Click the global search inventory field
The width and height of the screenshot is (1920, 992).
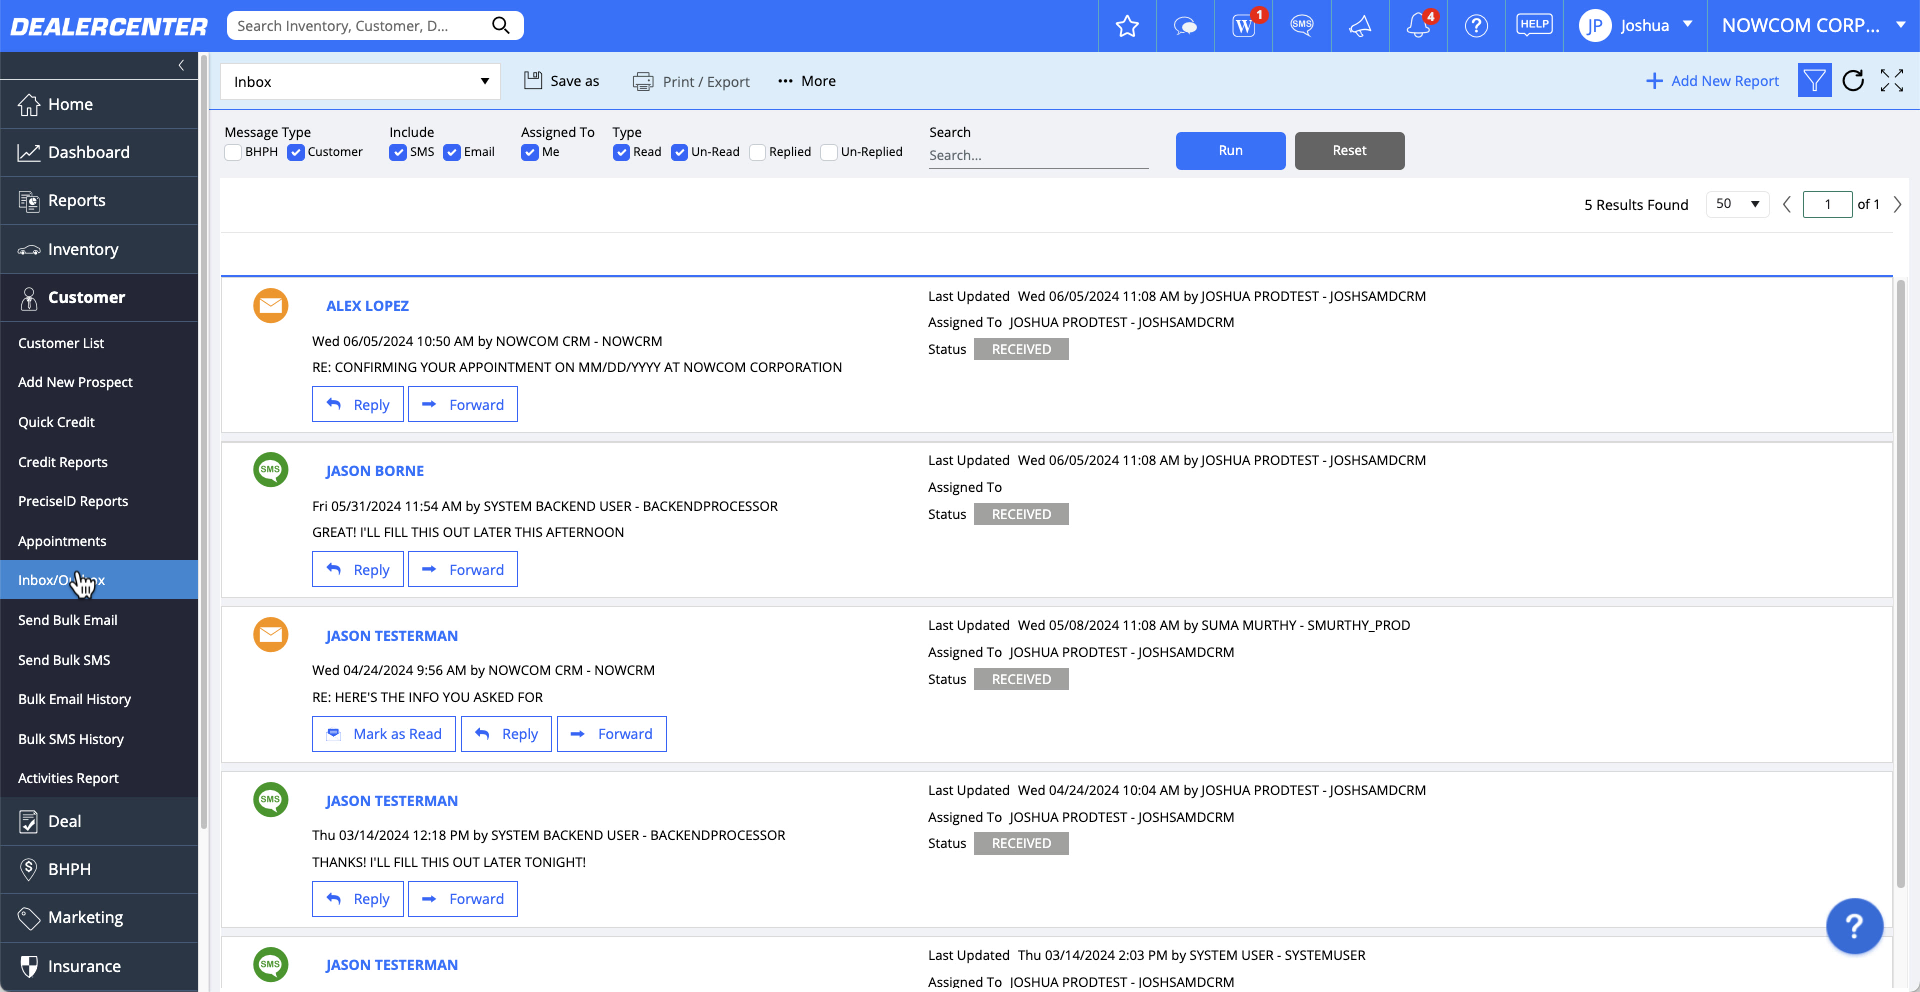tap(360, 26)
